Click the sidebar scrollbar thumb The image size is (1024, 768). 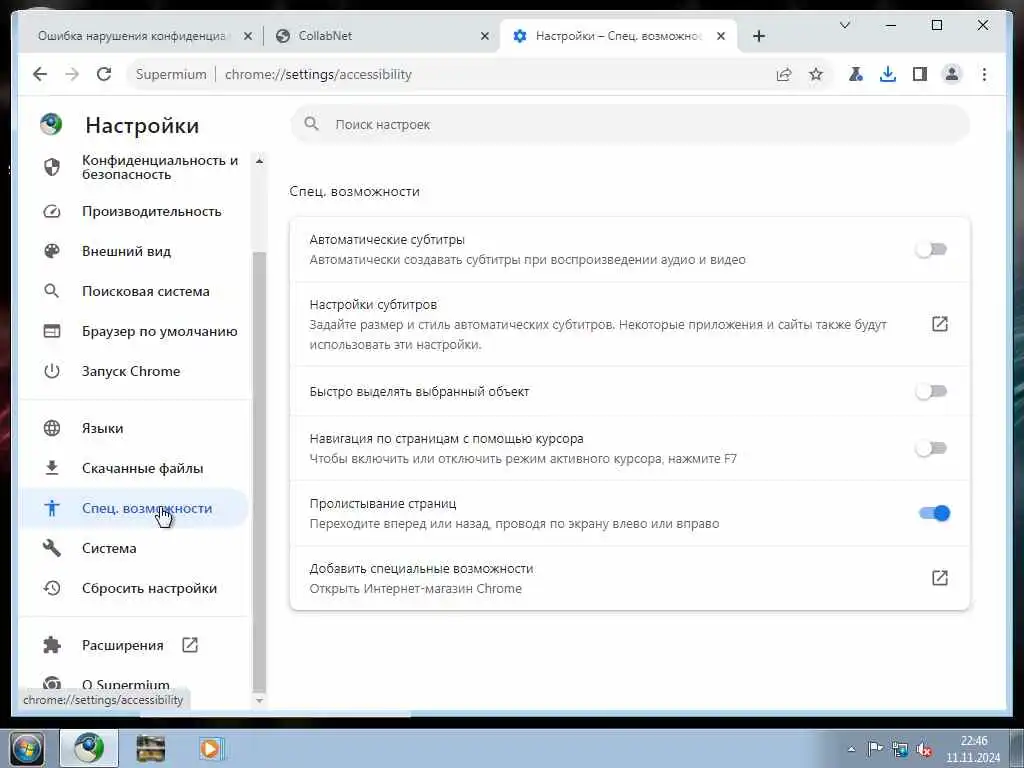pos(259,471)
